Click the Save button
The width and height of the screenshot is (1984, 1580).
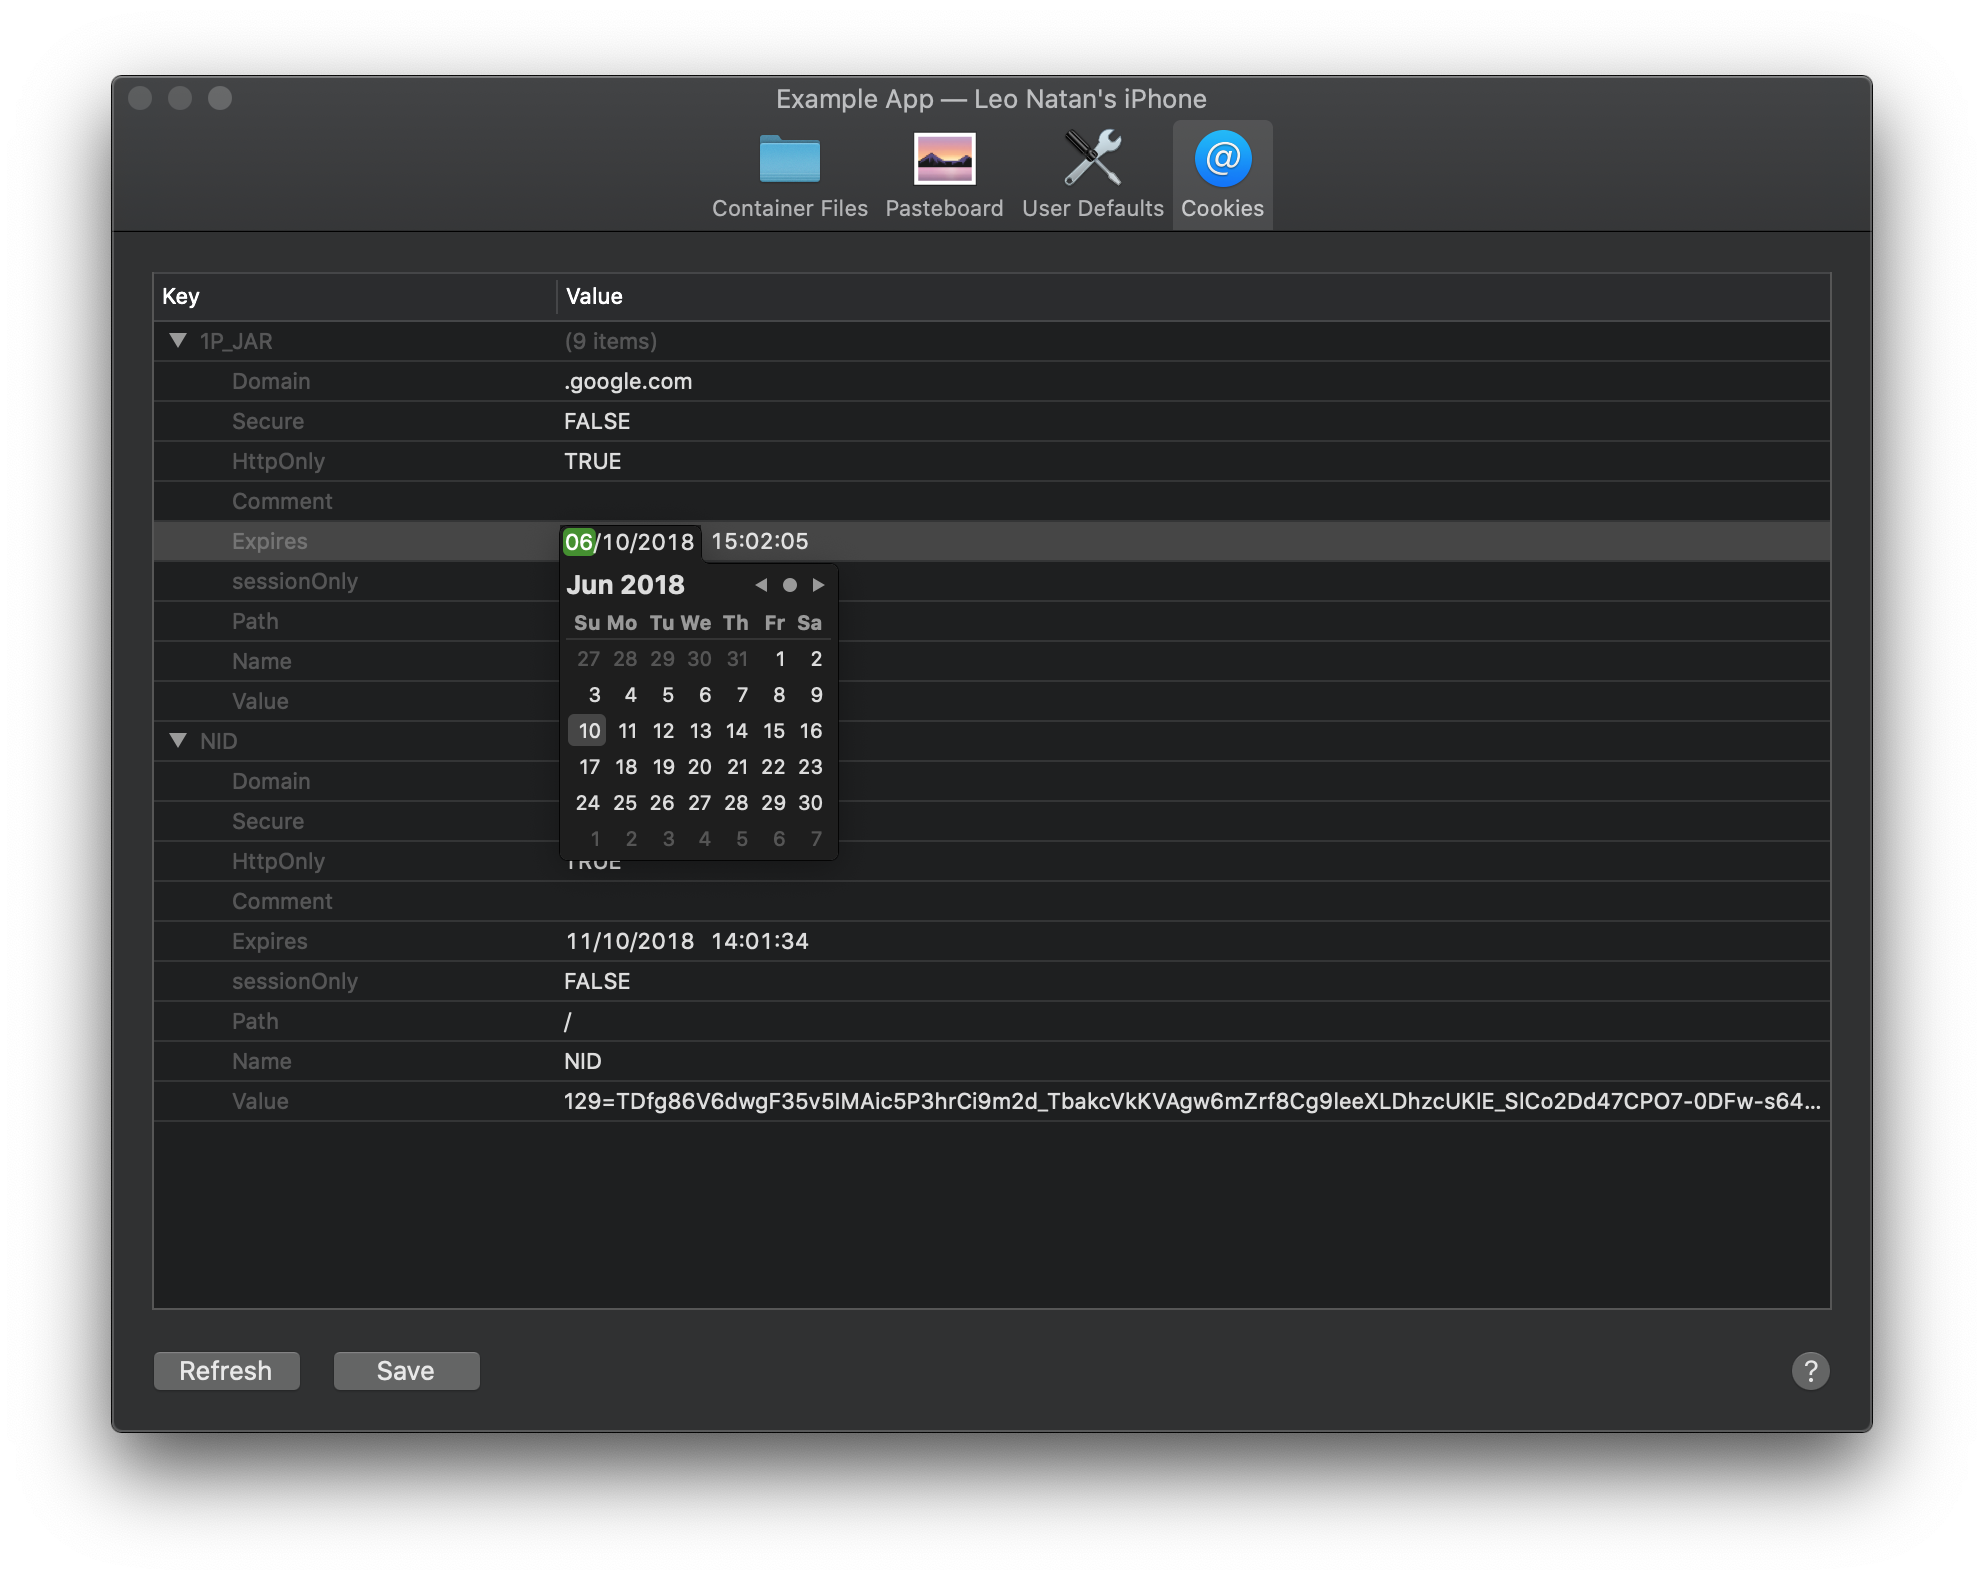[406, 1371]
